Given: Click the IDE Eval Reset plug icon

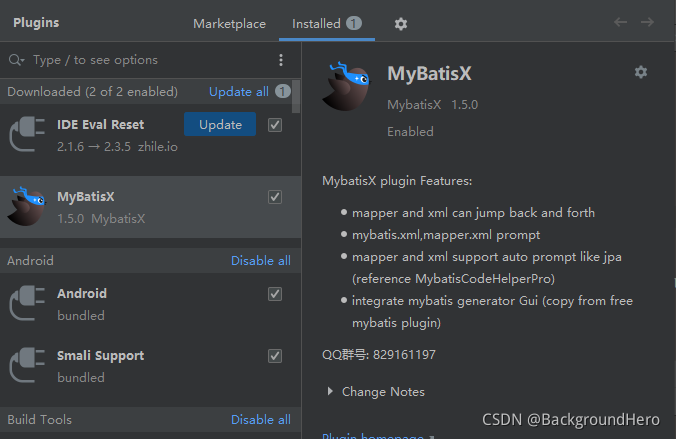Looking at the screenshot, I should [x=27, y=134].
